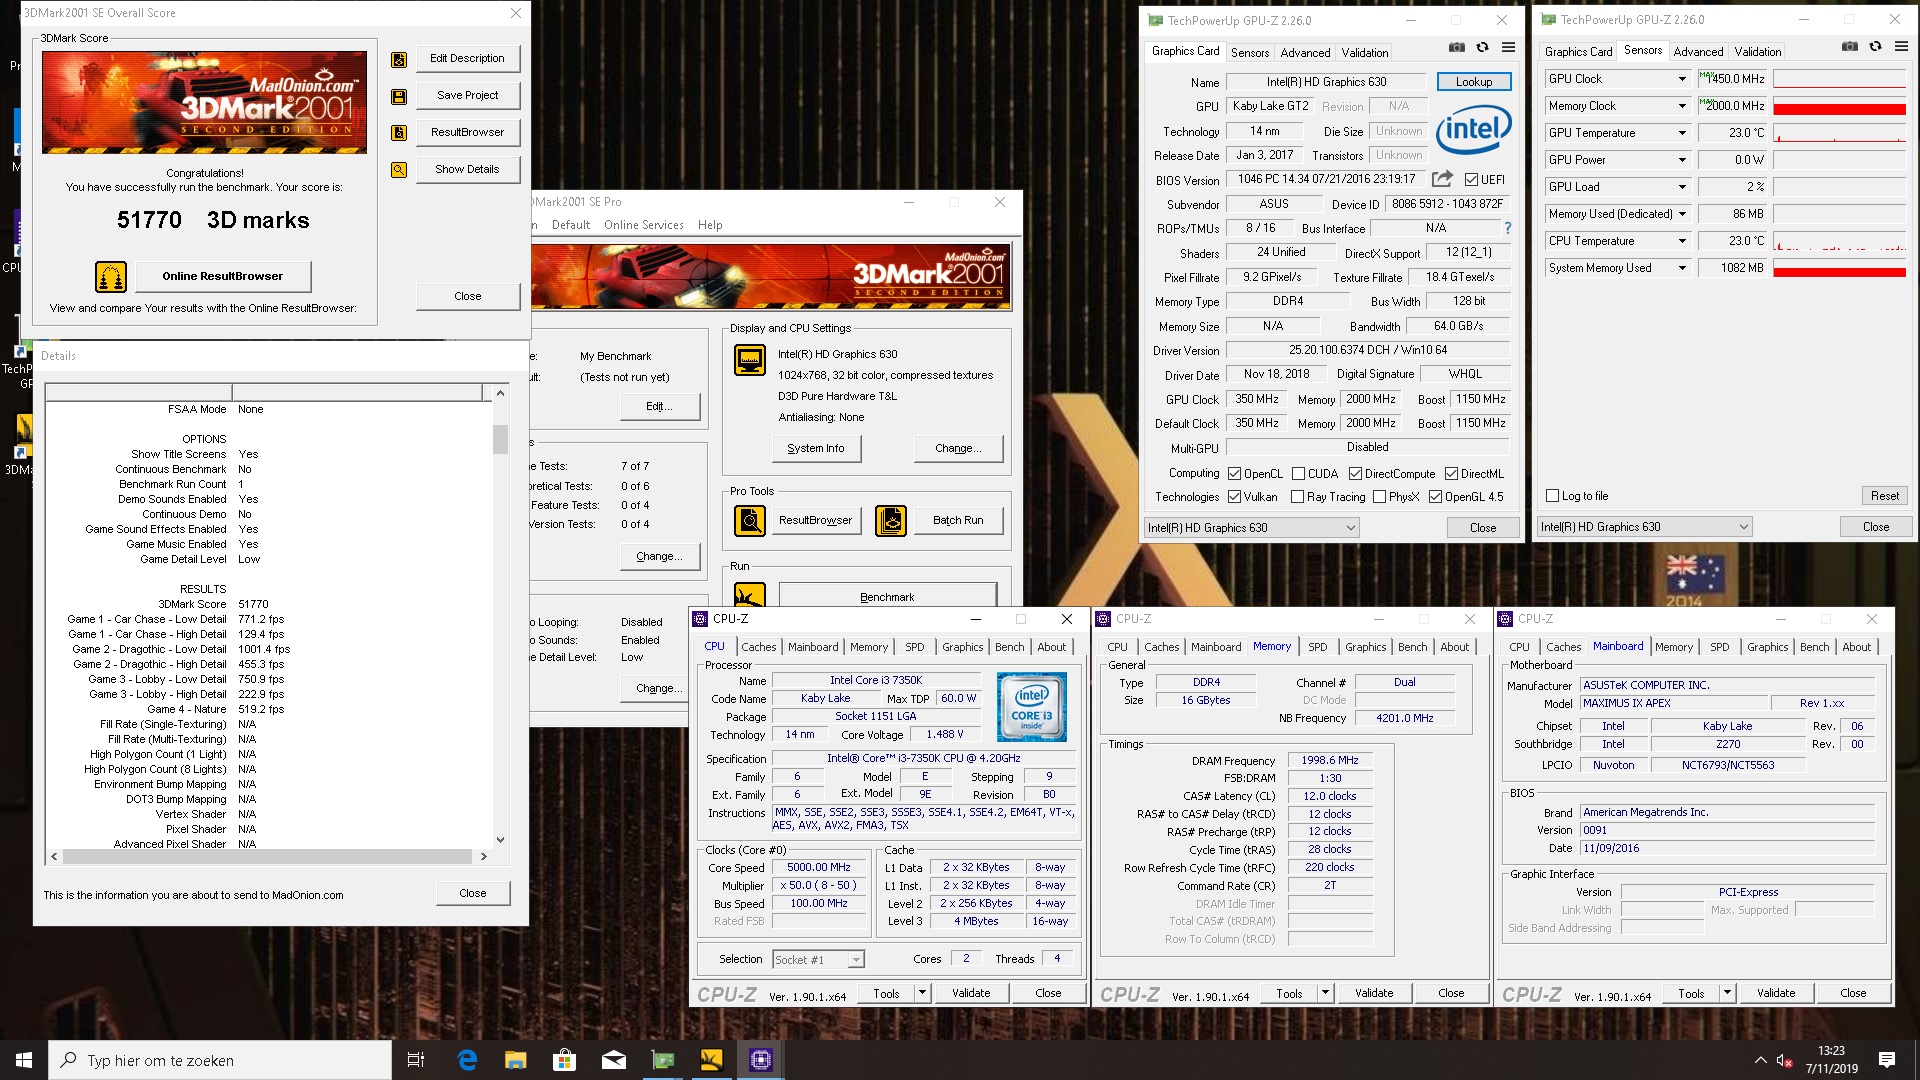1920x1080 pixels.
Task: Open Mail app from taskbar
Action: click(614, 1060)
